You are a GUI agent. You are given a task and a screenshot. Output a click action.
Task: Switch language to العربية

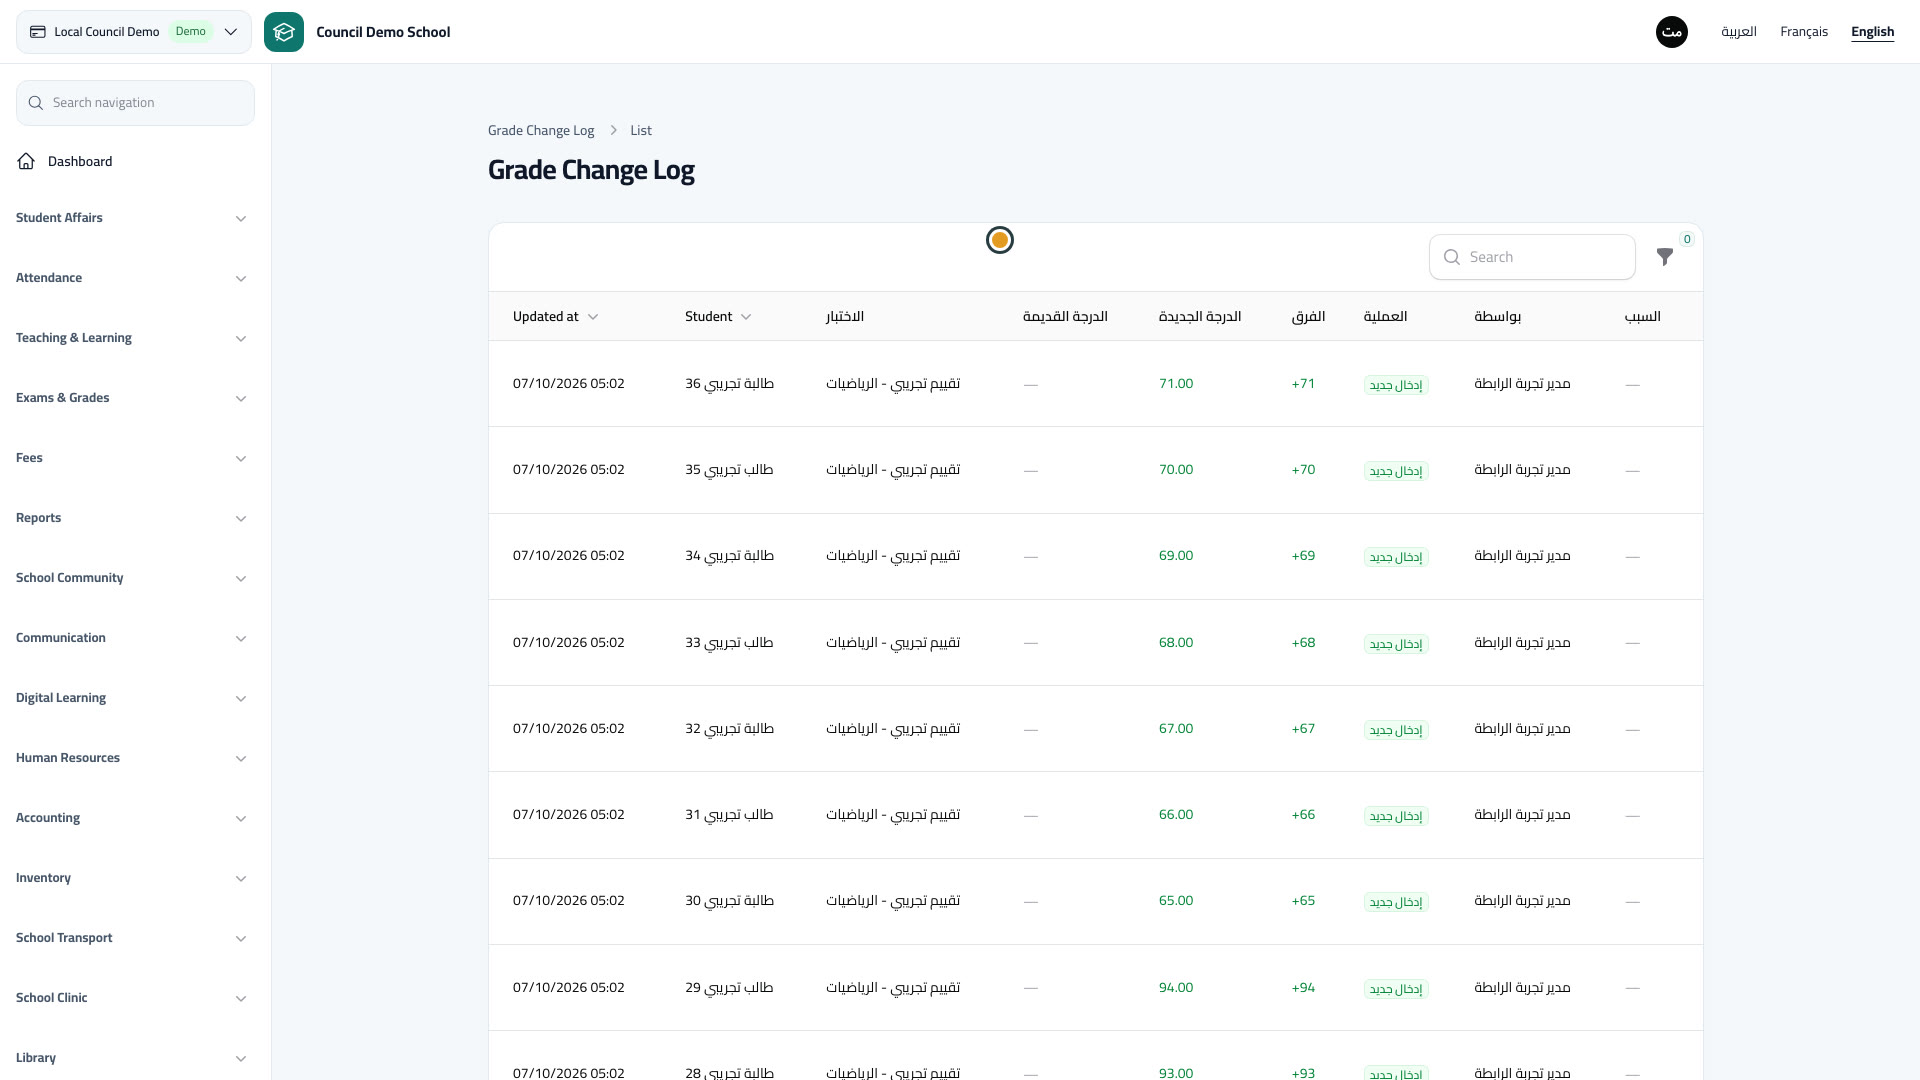click(x=1739, y=32)
